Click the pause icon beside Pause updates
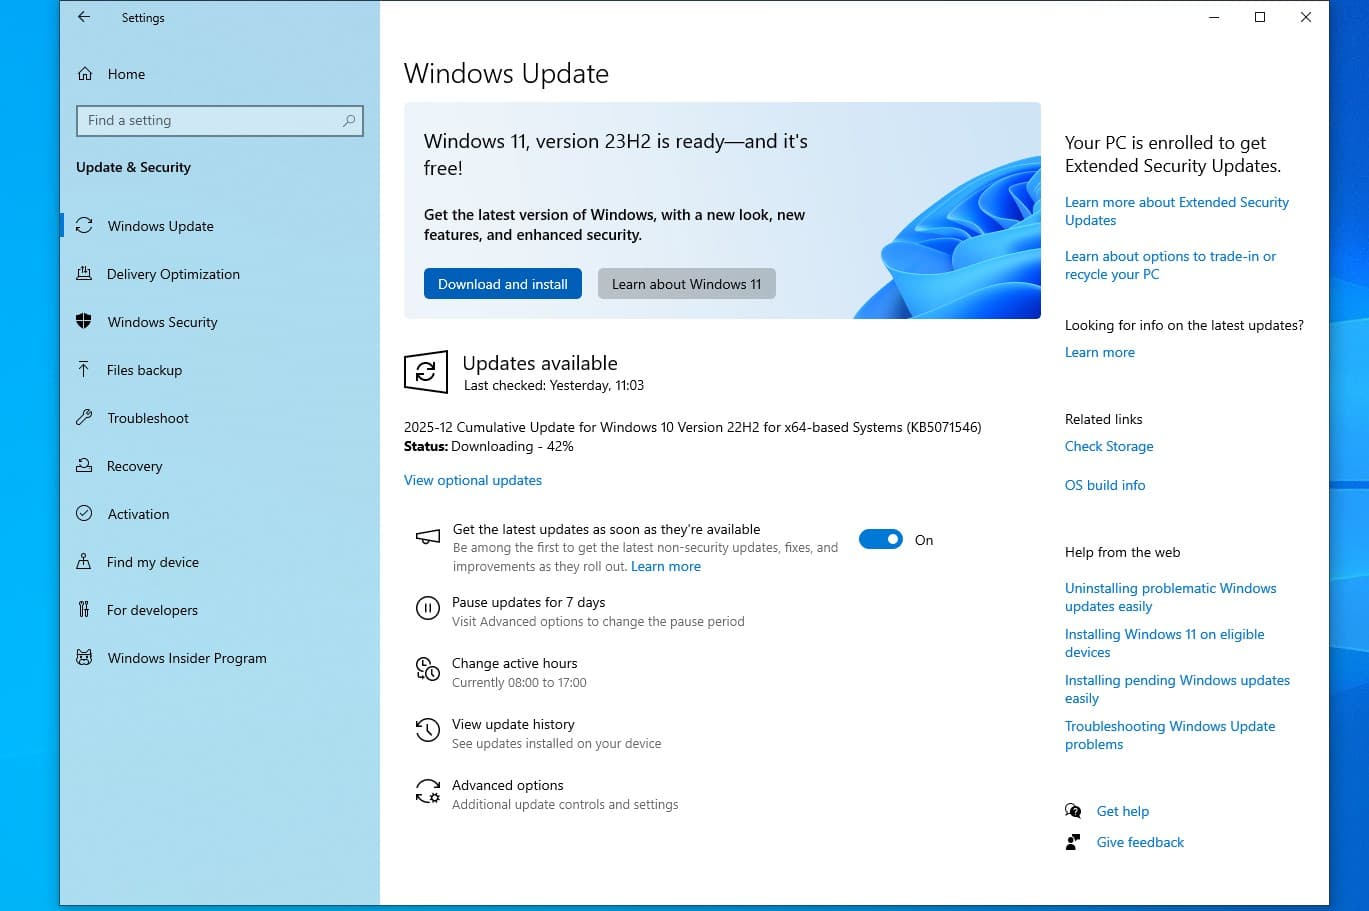 click(x=426, y=608)
